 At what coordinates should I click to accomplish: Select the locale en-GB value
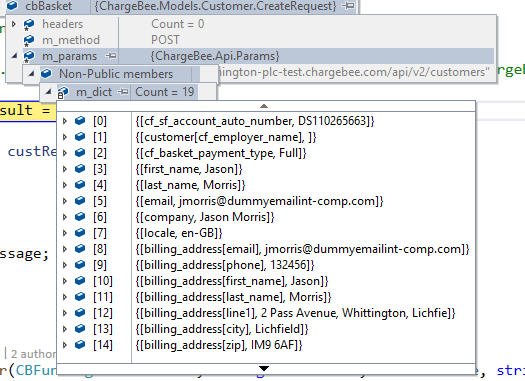pos(179,233)
